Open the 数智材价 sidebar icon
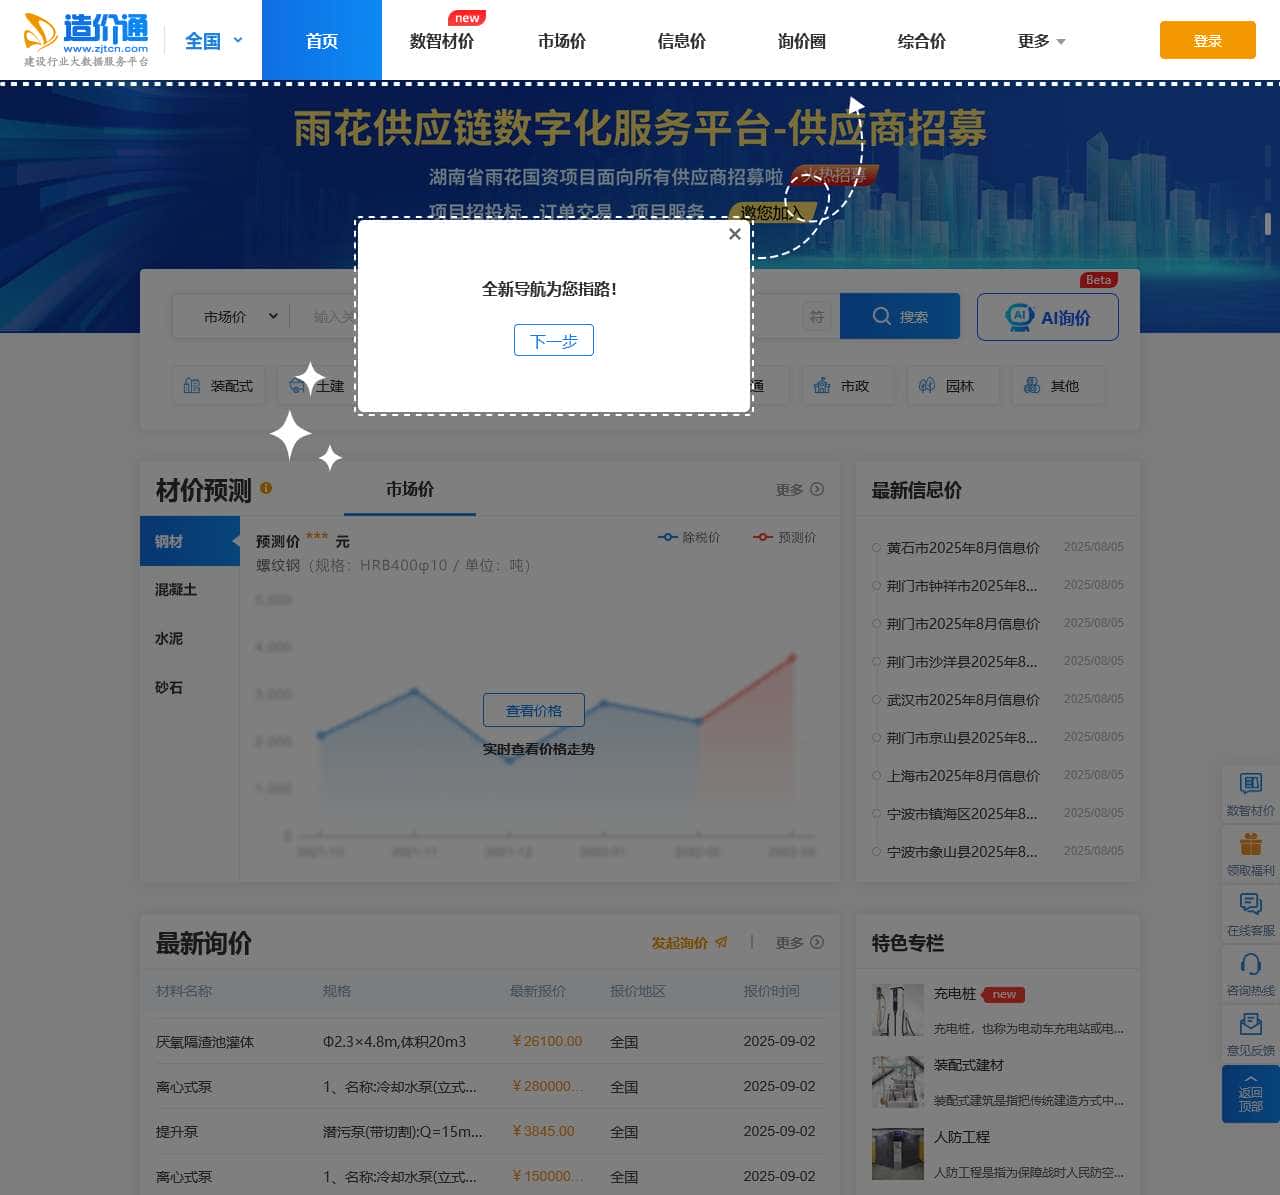The width and height of the screenshot is (1280, 1195). (1250, 784)
